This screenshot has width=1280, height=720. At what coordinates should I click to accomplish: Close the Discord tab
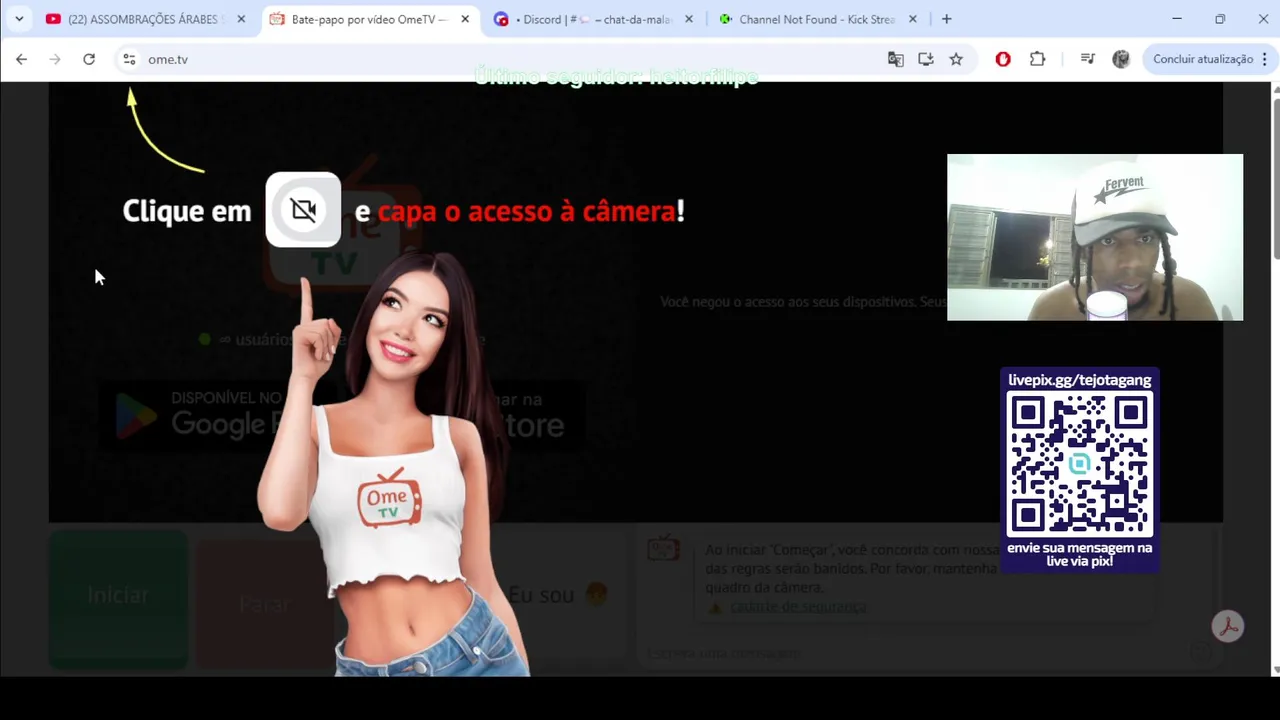(x=689, y=19)
